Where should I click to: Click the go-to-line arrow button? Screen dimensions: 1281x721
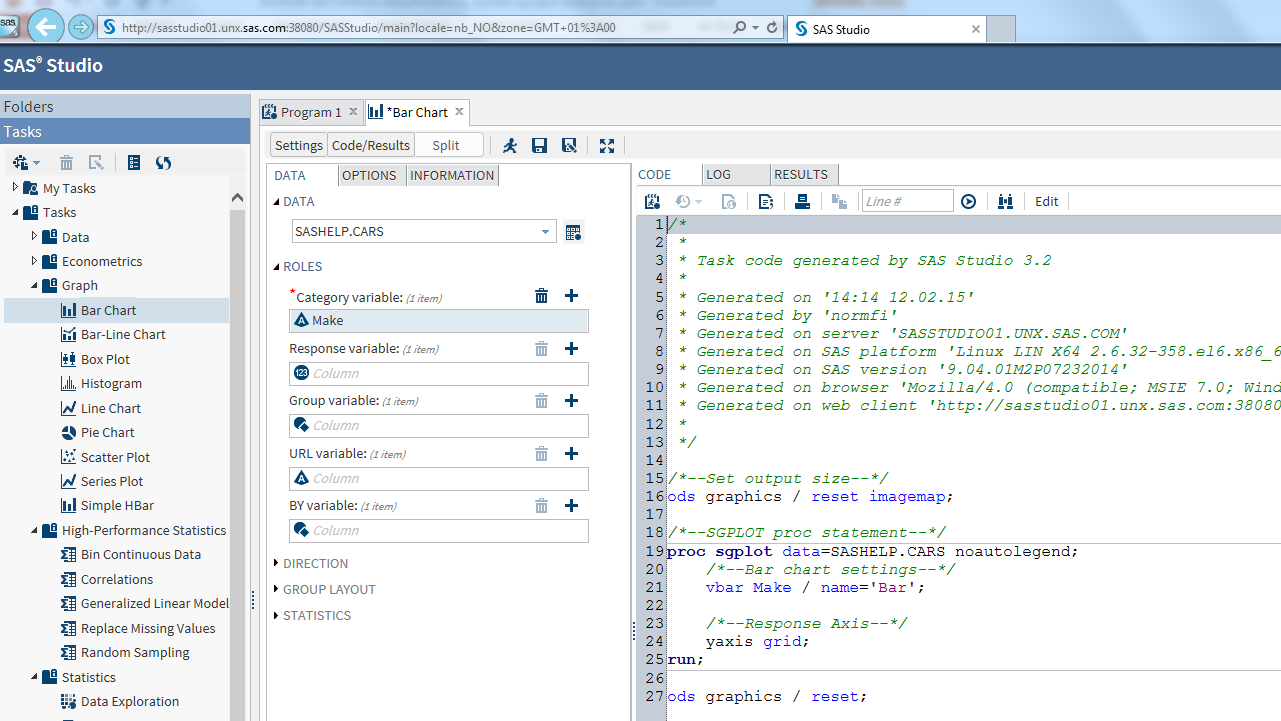(968, 201)
